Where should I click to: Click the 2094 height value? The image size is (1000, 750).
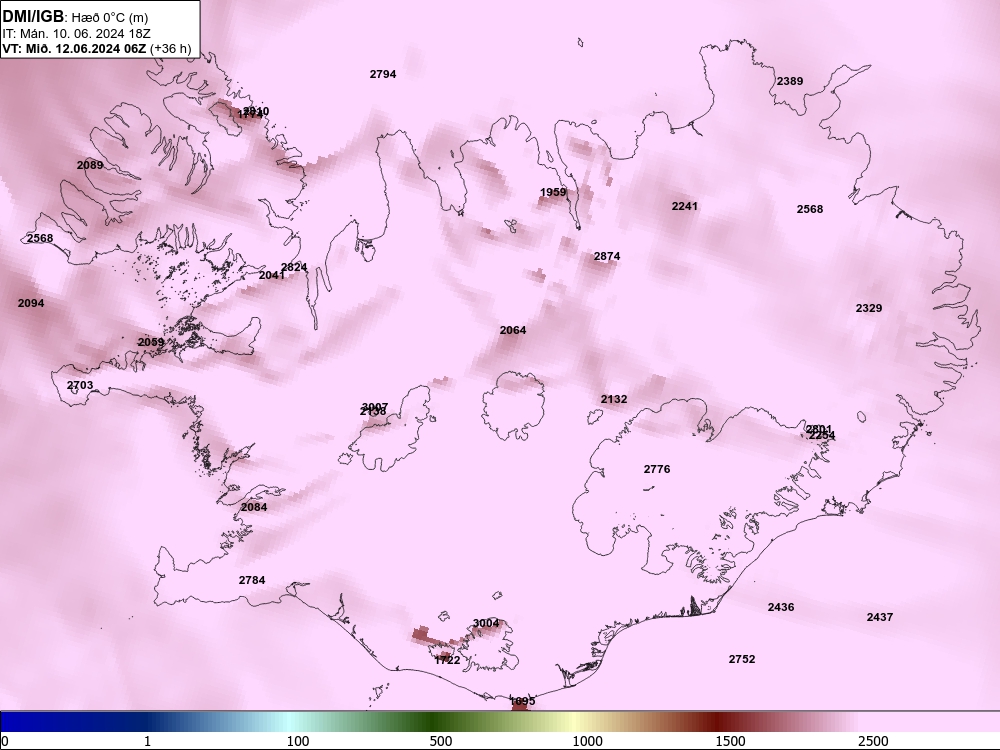pyautogui.click(x=31, y=304)
